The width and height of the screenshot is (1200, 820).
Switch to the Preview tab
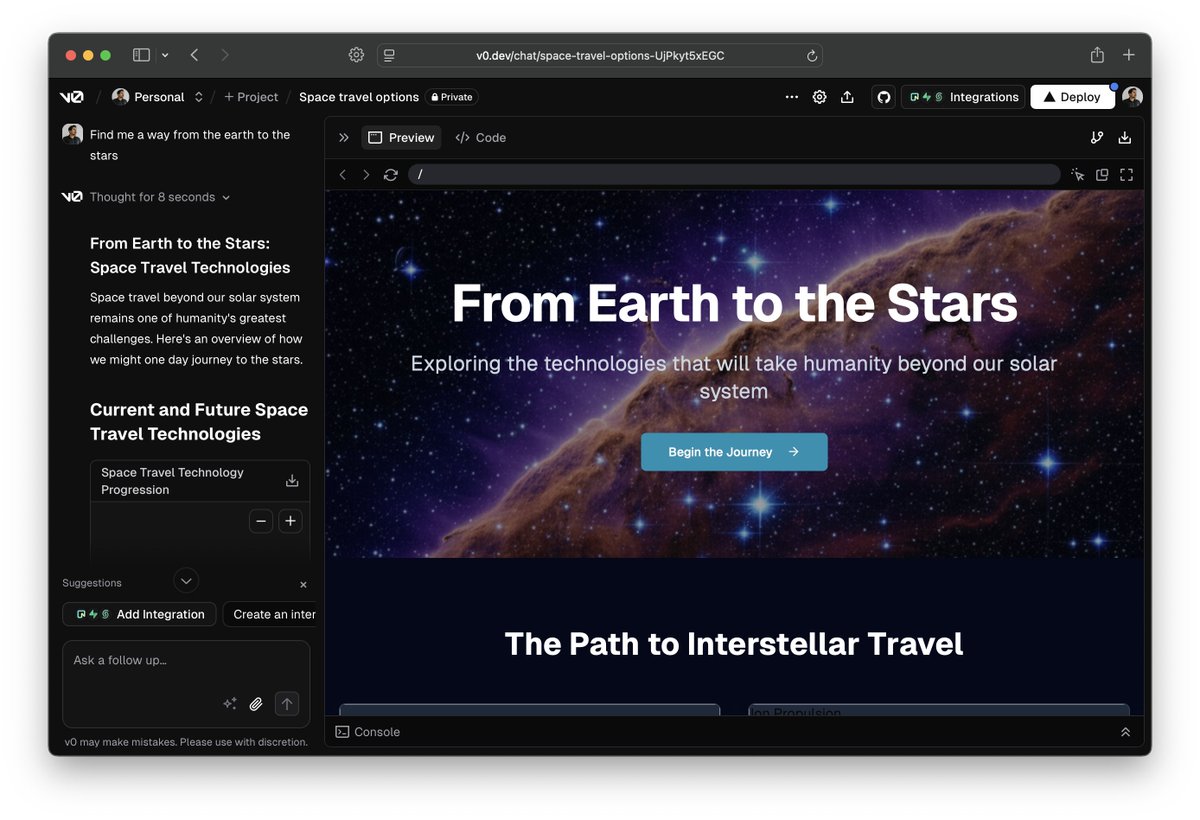[401, 138]
